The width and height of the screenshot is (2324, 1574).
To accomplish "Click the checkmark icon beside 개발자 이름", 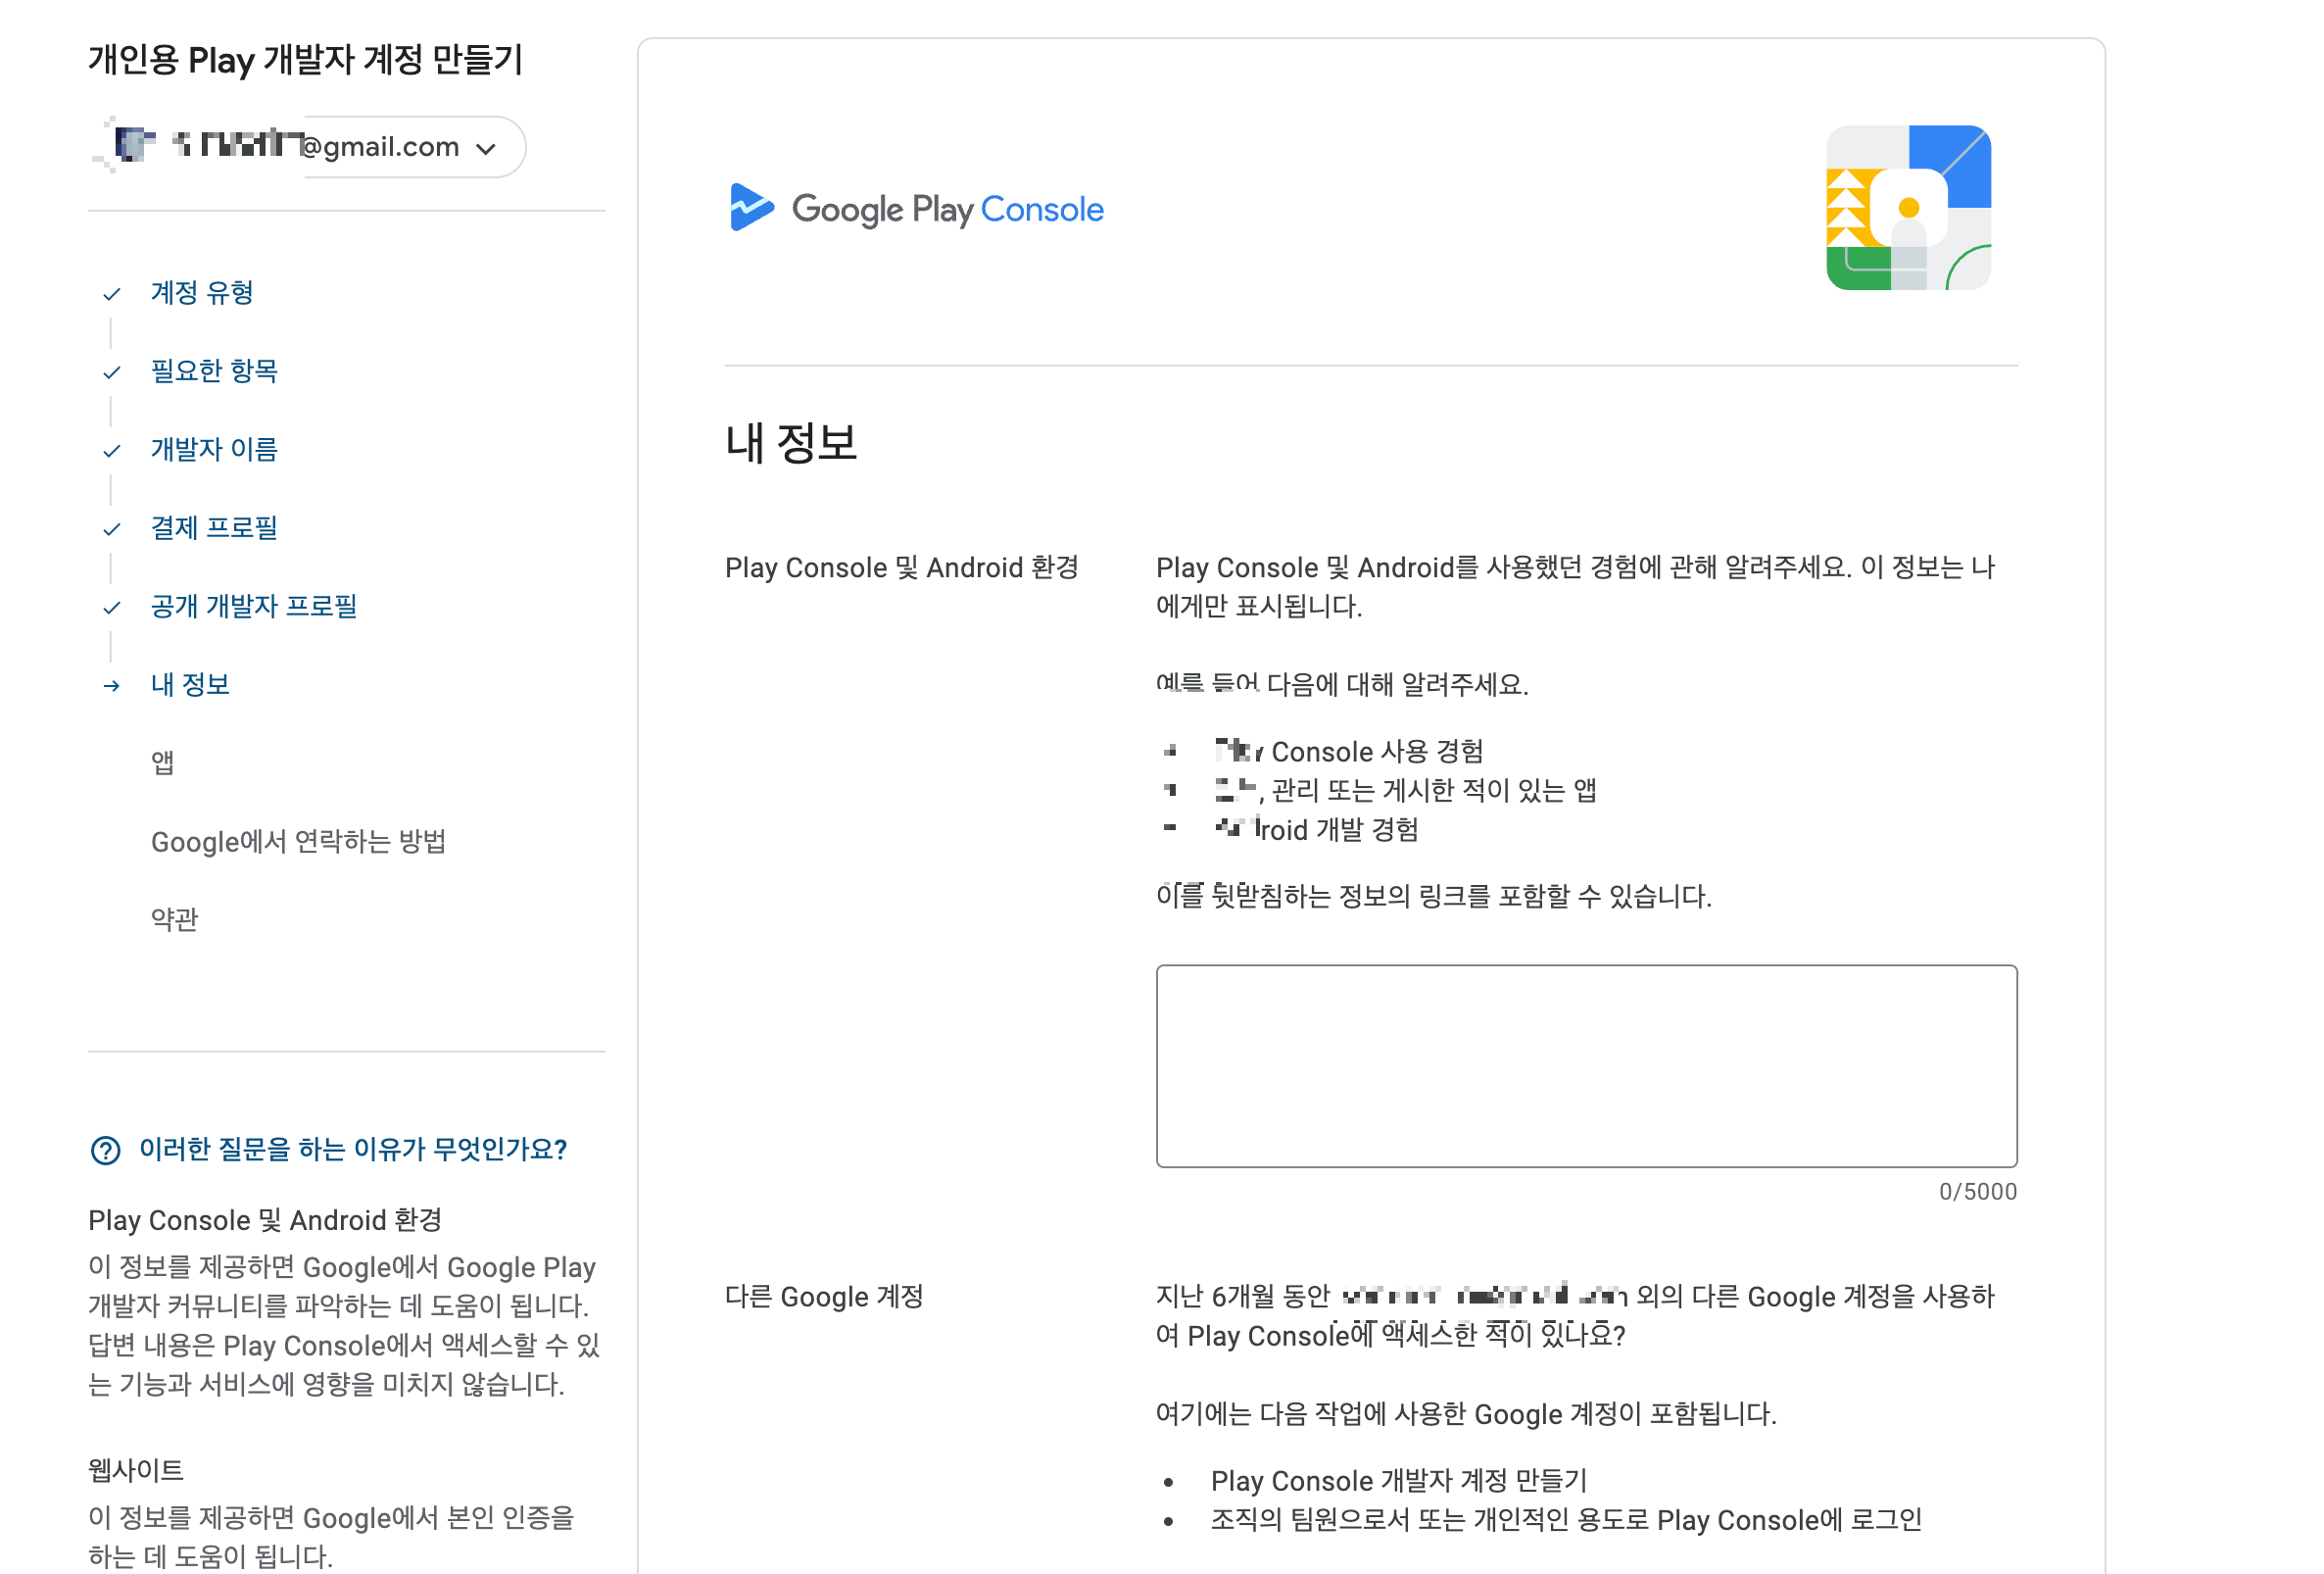I will [112, 451].
